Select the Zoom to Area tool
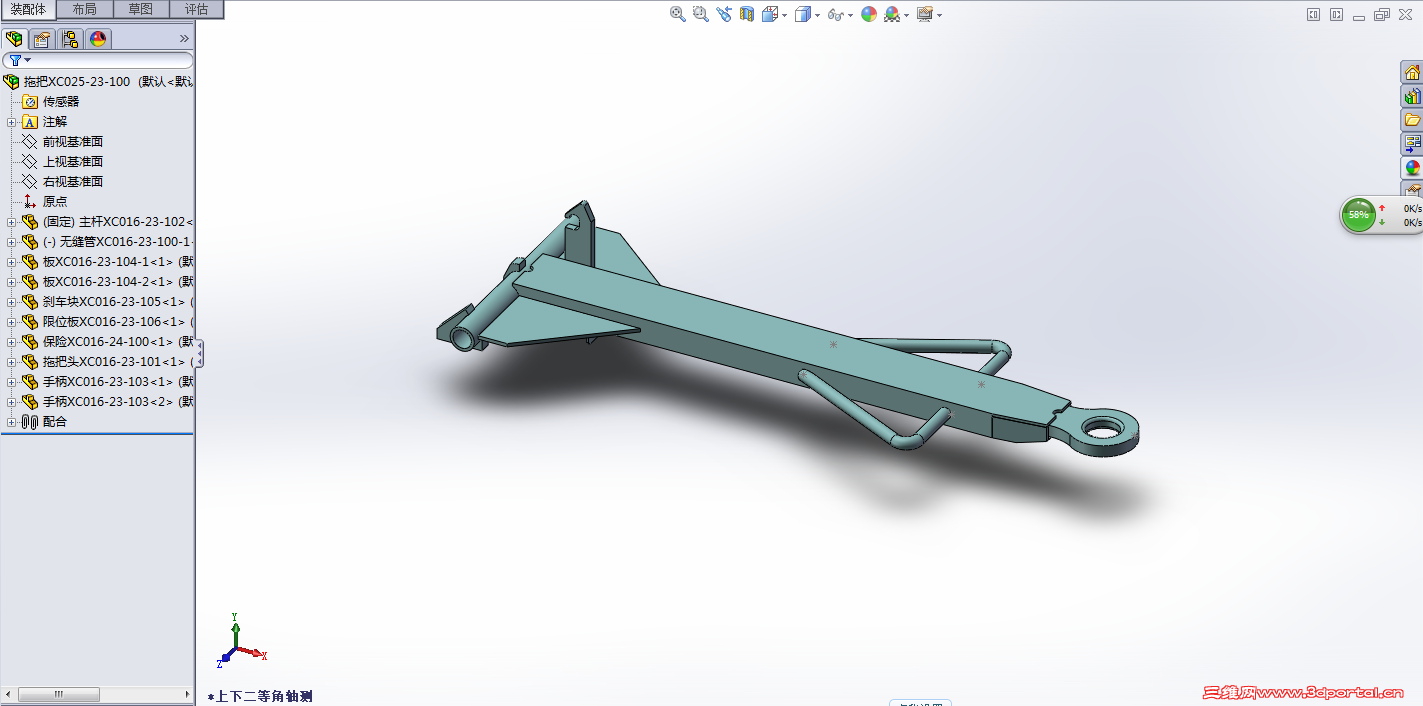 tap(700, 14)
